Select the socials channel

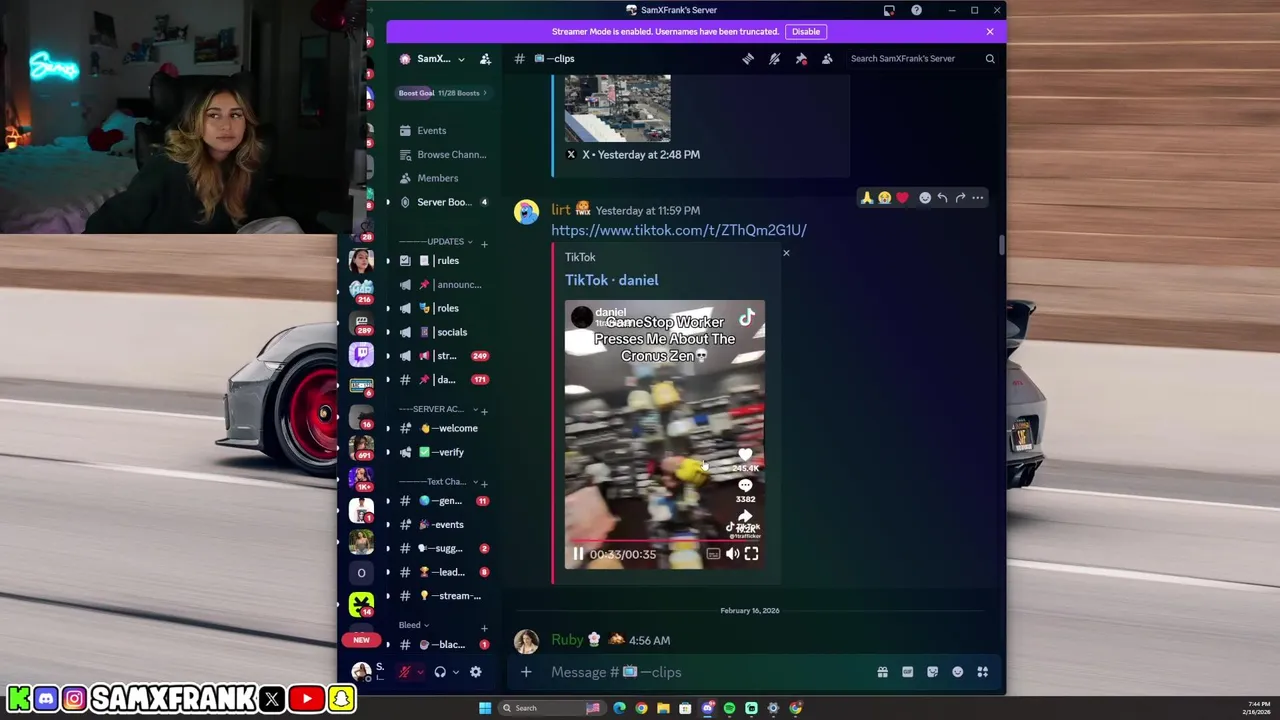[x=442, y=332]
